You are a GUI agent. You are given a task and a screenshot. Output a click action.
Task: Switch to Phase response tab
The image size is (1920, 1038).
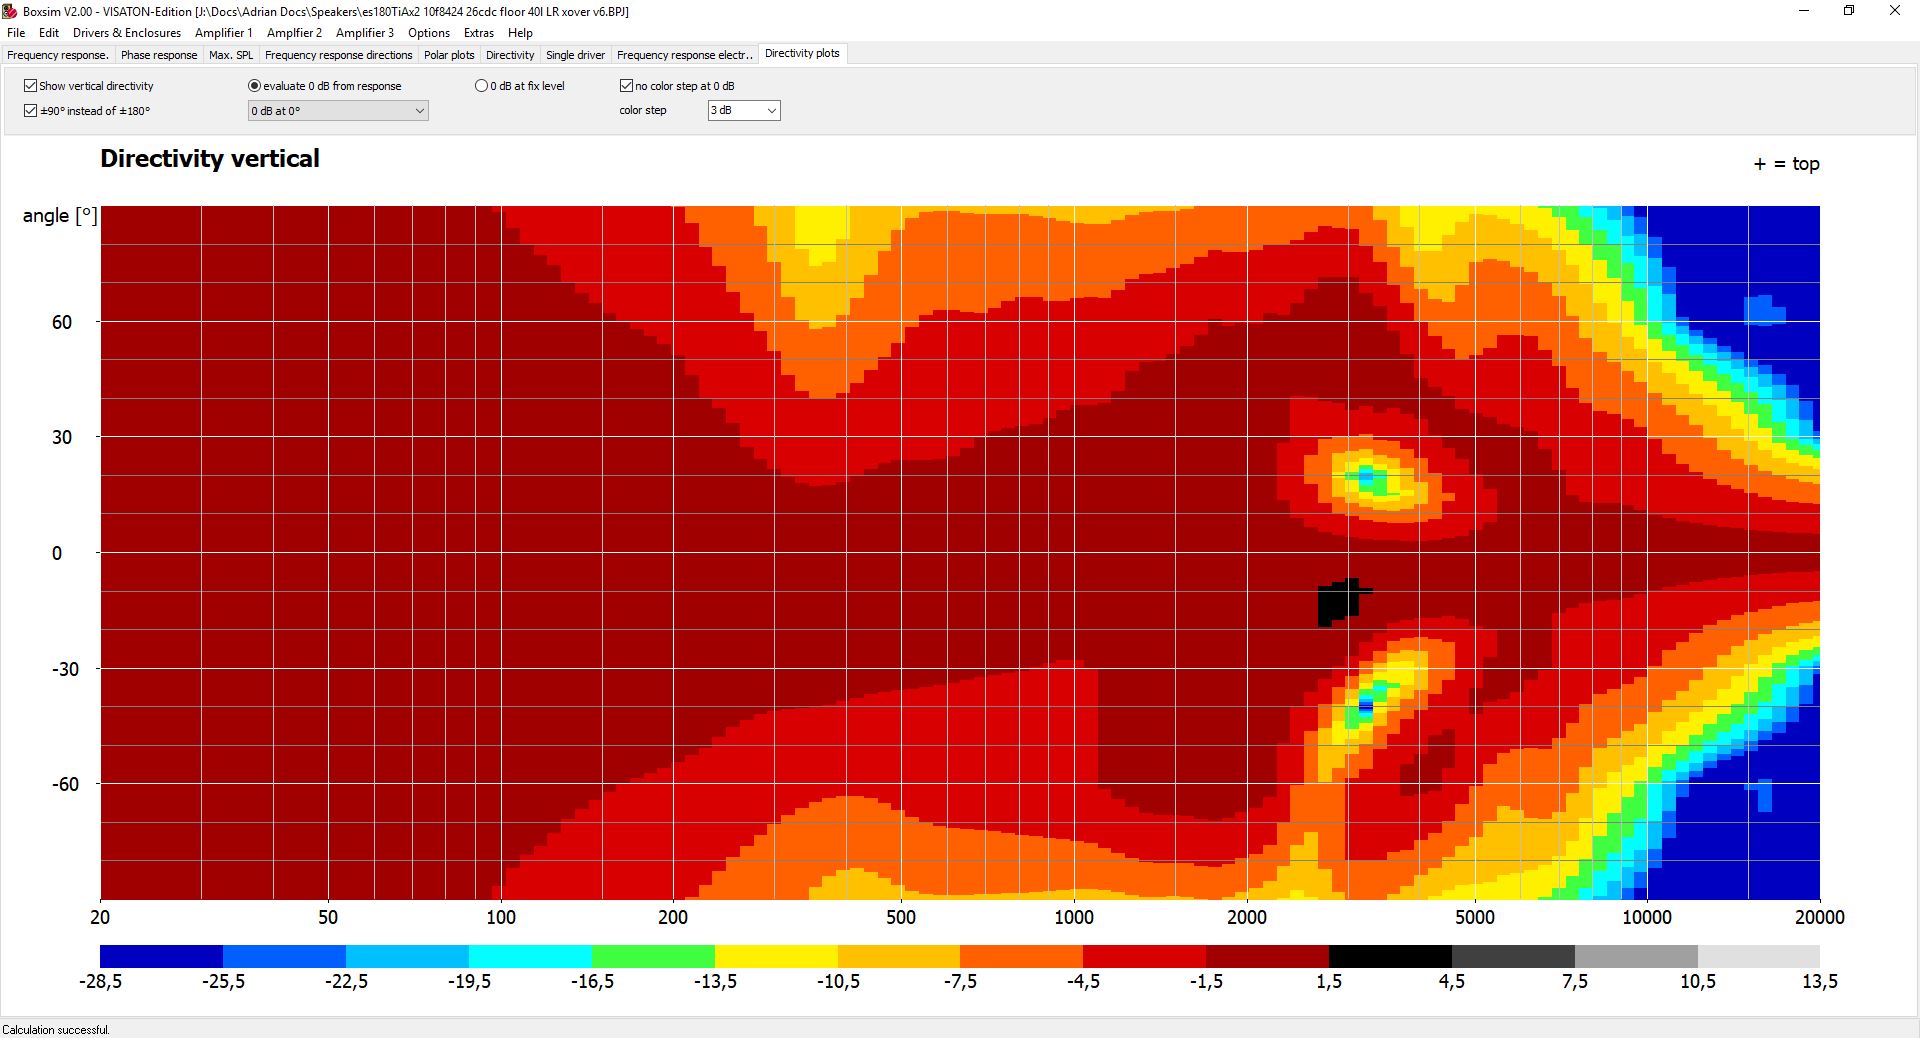159,55
